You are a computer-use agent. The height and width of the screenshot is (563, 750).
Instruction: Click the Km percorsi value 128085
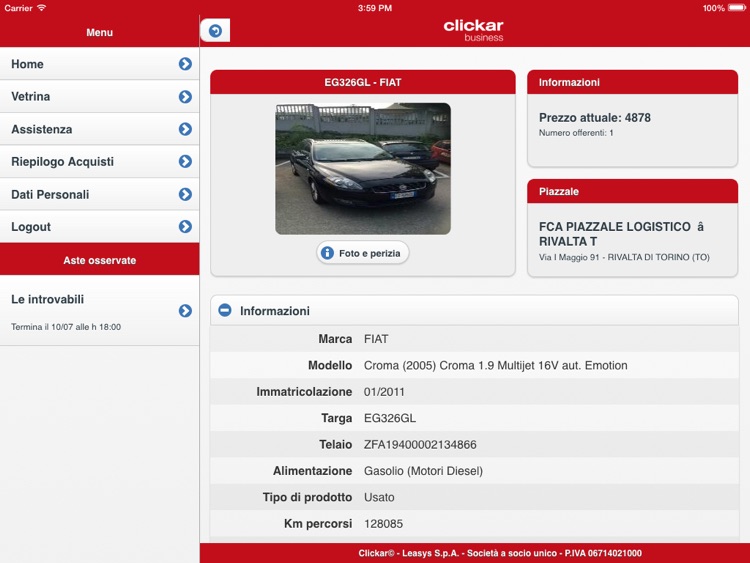(x=383, y=524)
